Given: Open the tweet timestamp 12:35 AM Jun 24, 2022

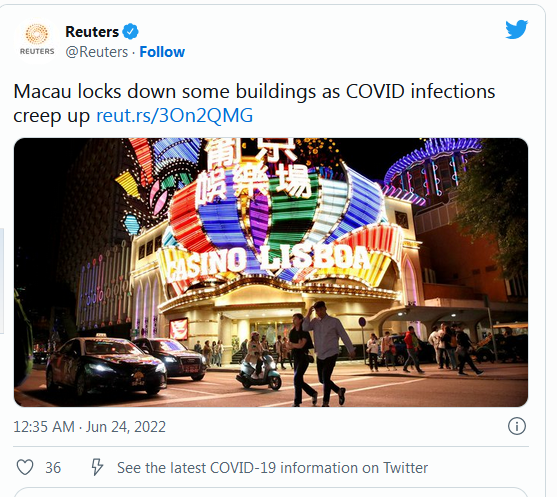Looking at the screenshot, I should [x=90, y=426].
